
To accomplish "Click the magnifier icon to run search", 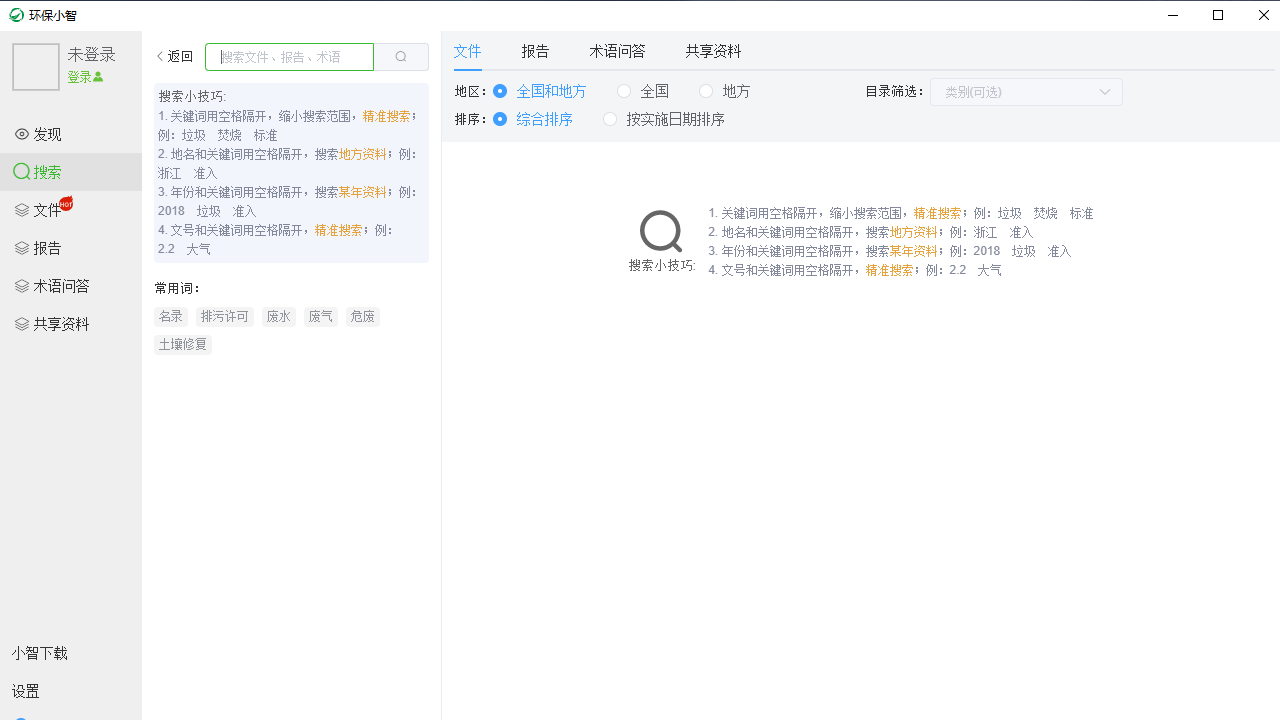I will tap(401, 57).
